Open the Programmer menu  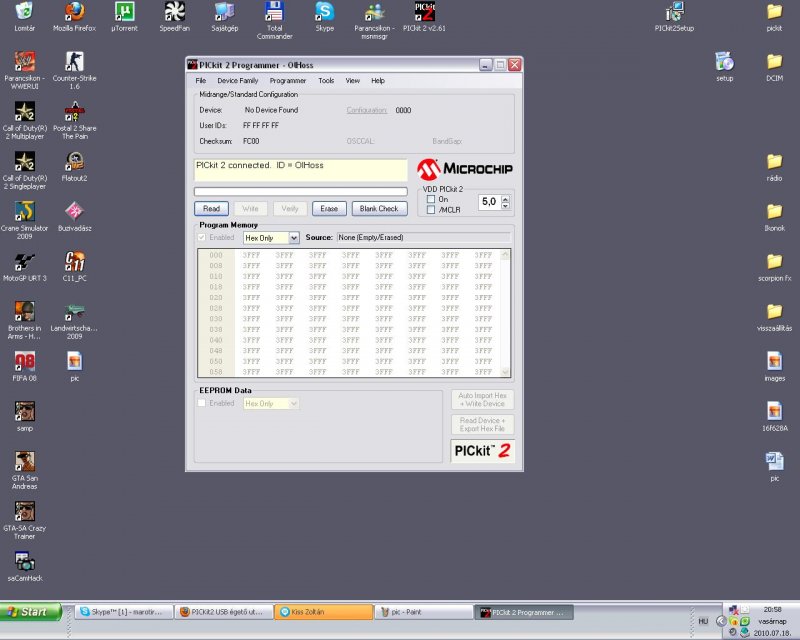pyautogui.click(x=288, y=81)
